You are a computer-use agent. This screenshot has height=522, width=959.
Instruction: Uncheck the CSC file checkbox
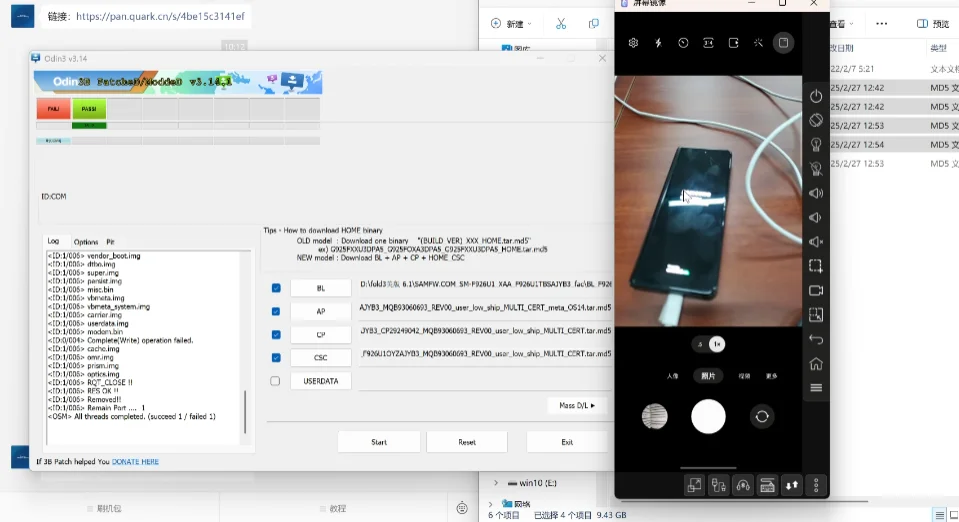[x=276, y=357]
